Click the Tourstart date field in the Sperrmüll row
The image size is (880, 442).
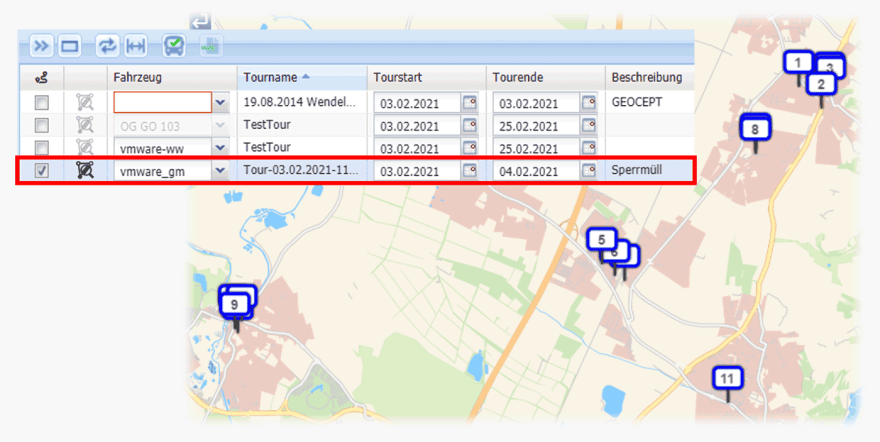tap(418, 171)
